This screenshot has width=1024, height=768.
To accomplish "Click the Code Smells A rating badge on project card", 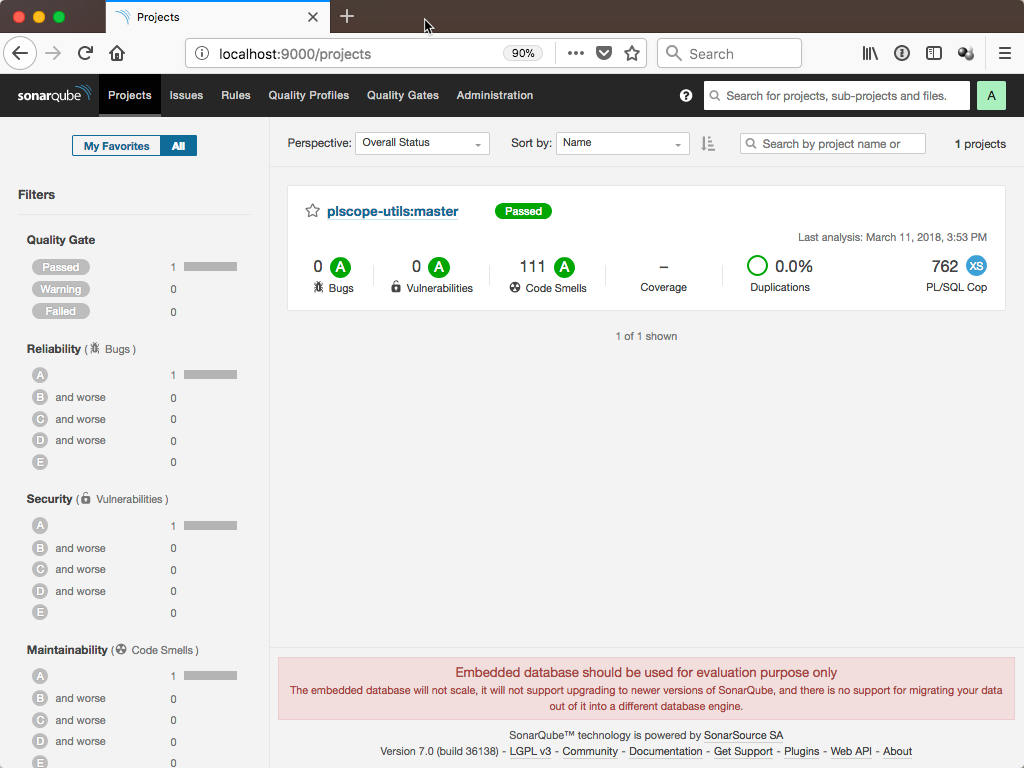I will tap(564, 267).
